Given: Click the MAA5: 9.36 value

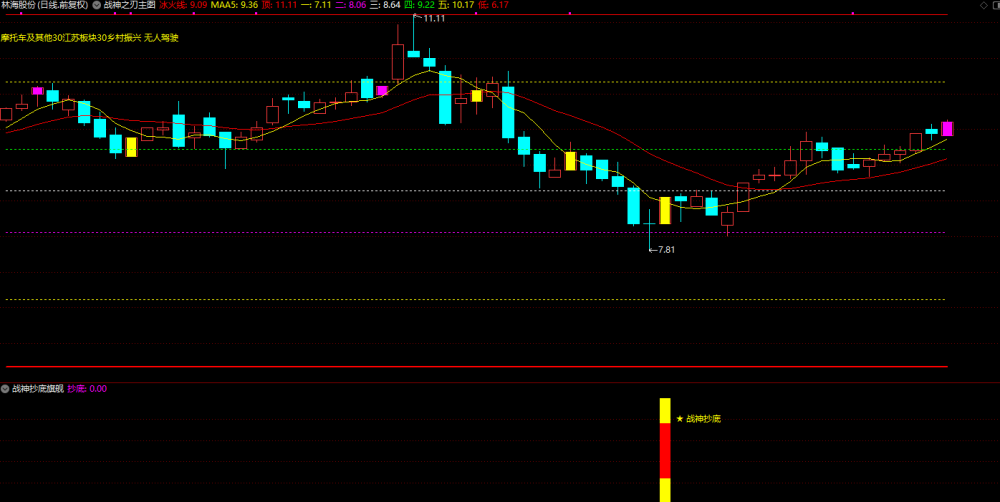Looking at the screenshot, I should (x=234, y=4).
